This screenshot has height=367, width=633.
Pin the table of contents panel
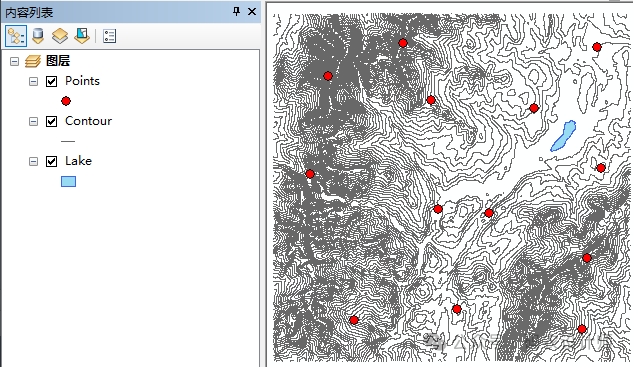point(237,11)
